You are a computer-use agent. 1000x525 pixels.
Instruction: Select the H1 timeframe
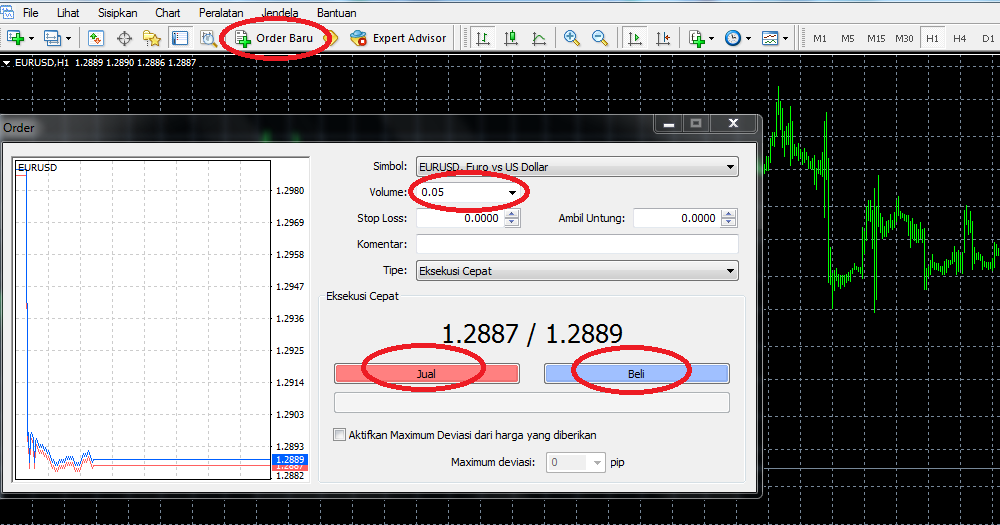(x=932, y=38)
